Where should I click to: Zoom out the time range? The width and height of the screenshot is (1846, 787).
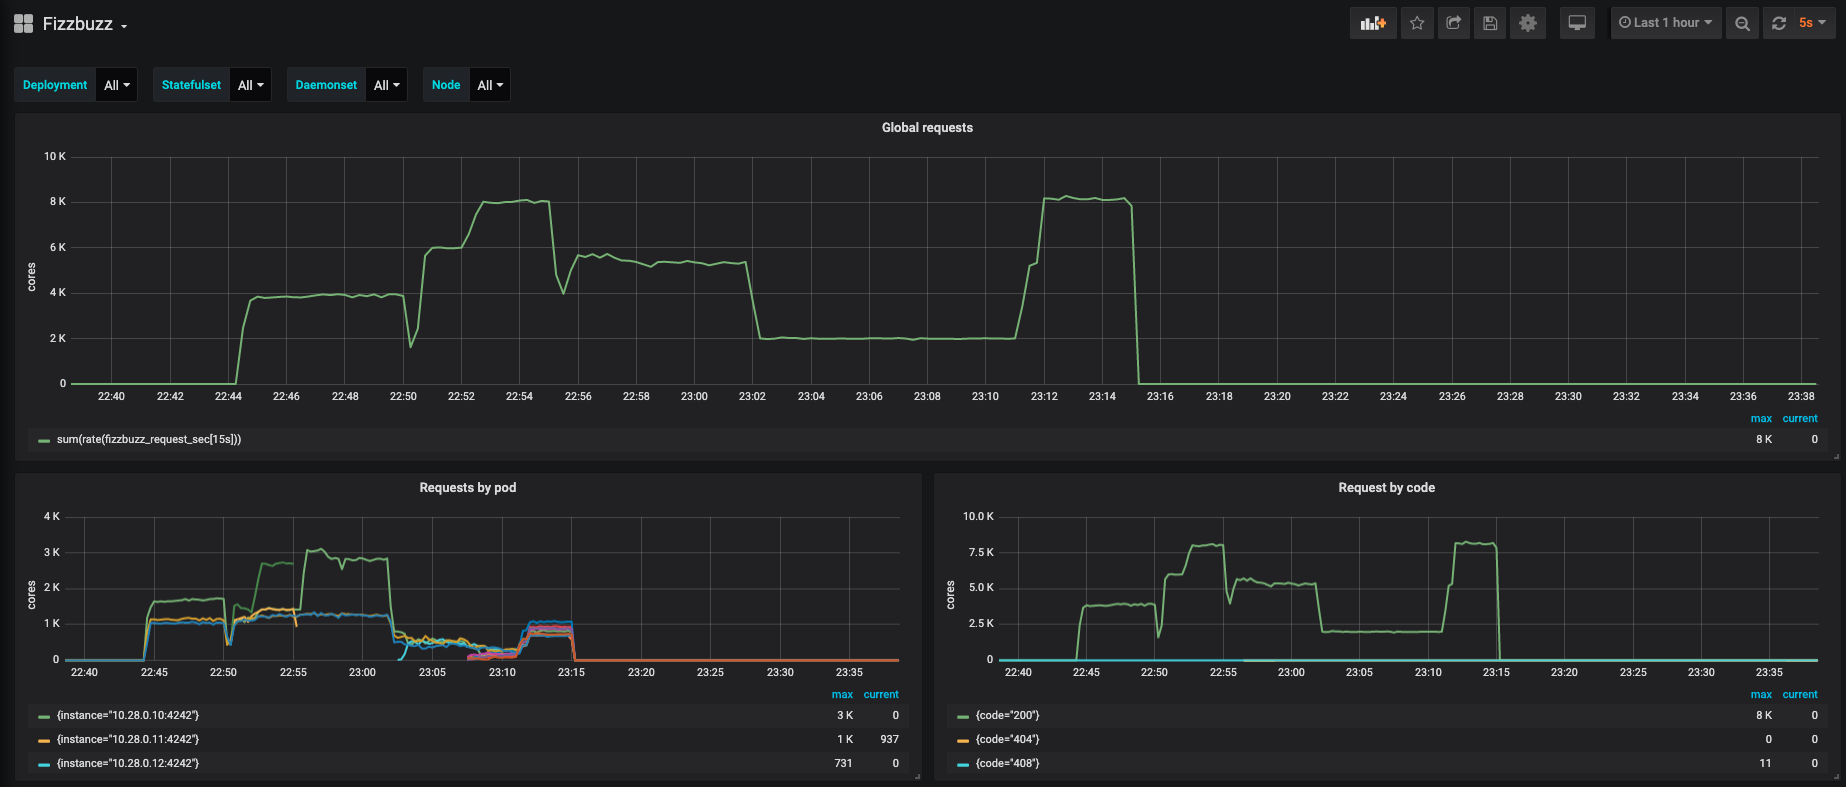click(x=1742, y=23)
